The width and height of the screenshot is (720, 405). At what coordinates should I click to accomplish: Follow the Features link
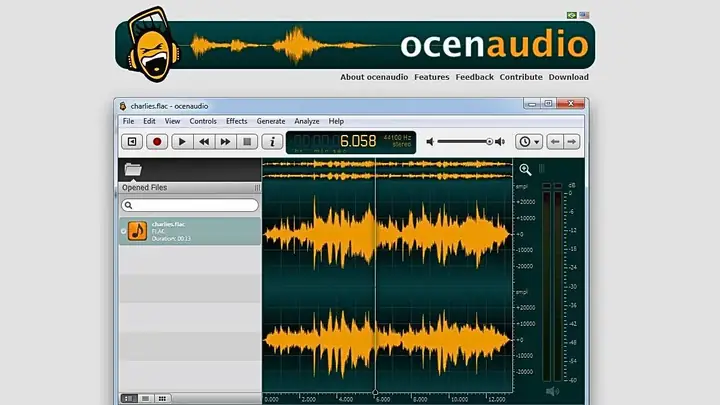pos(432,77)
